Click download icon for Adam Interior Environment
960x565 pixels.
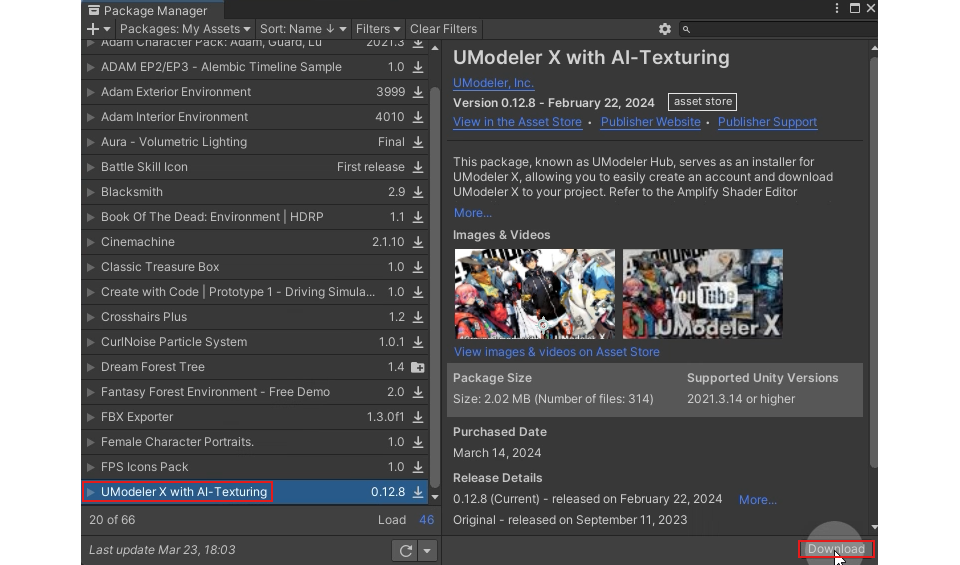(418, 117)
